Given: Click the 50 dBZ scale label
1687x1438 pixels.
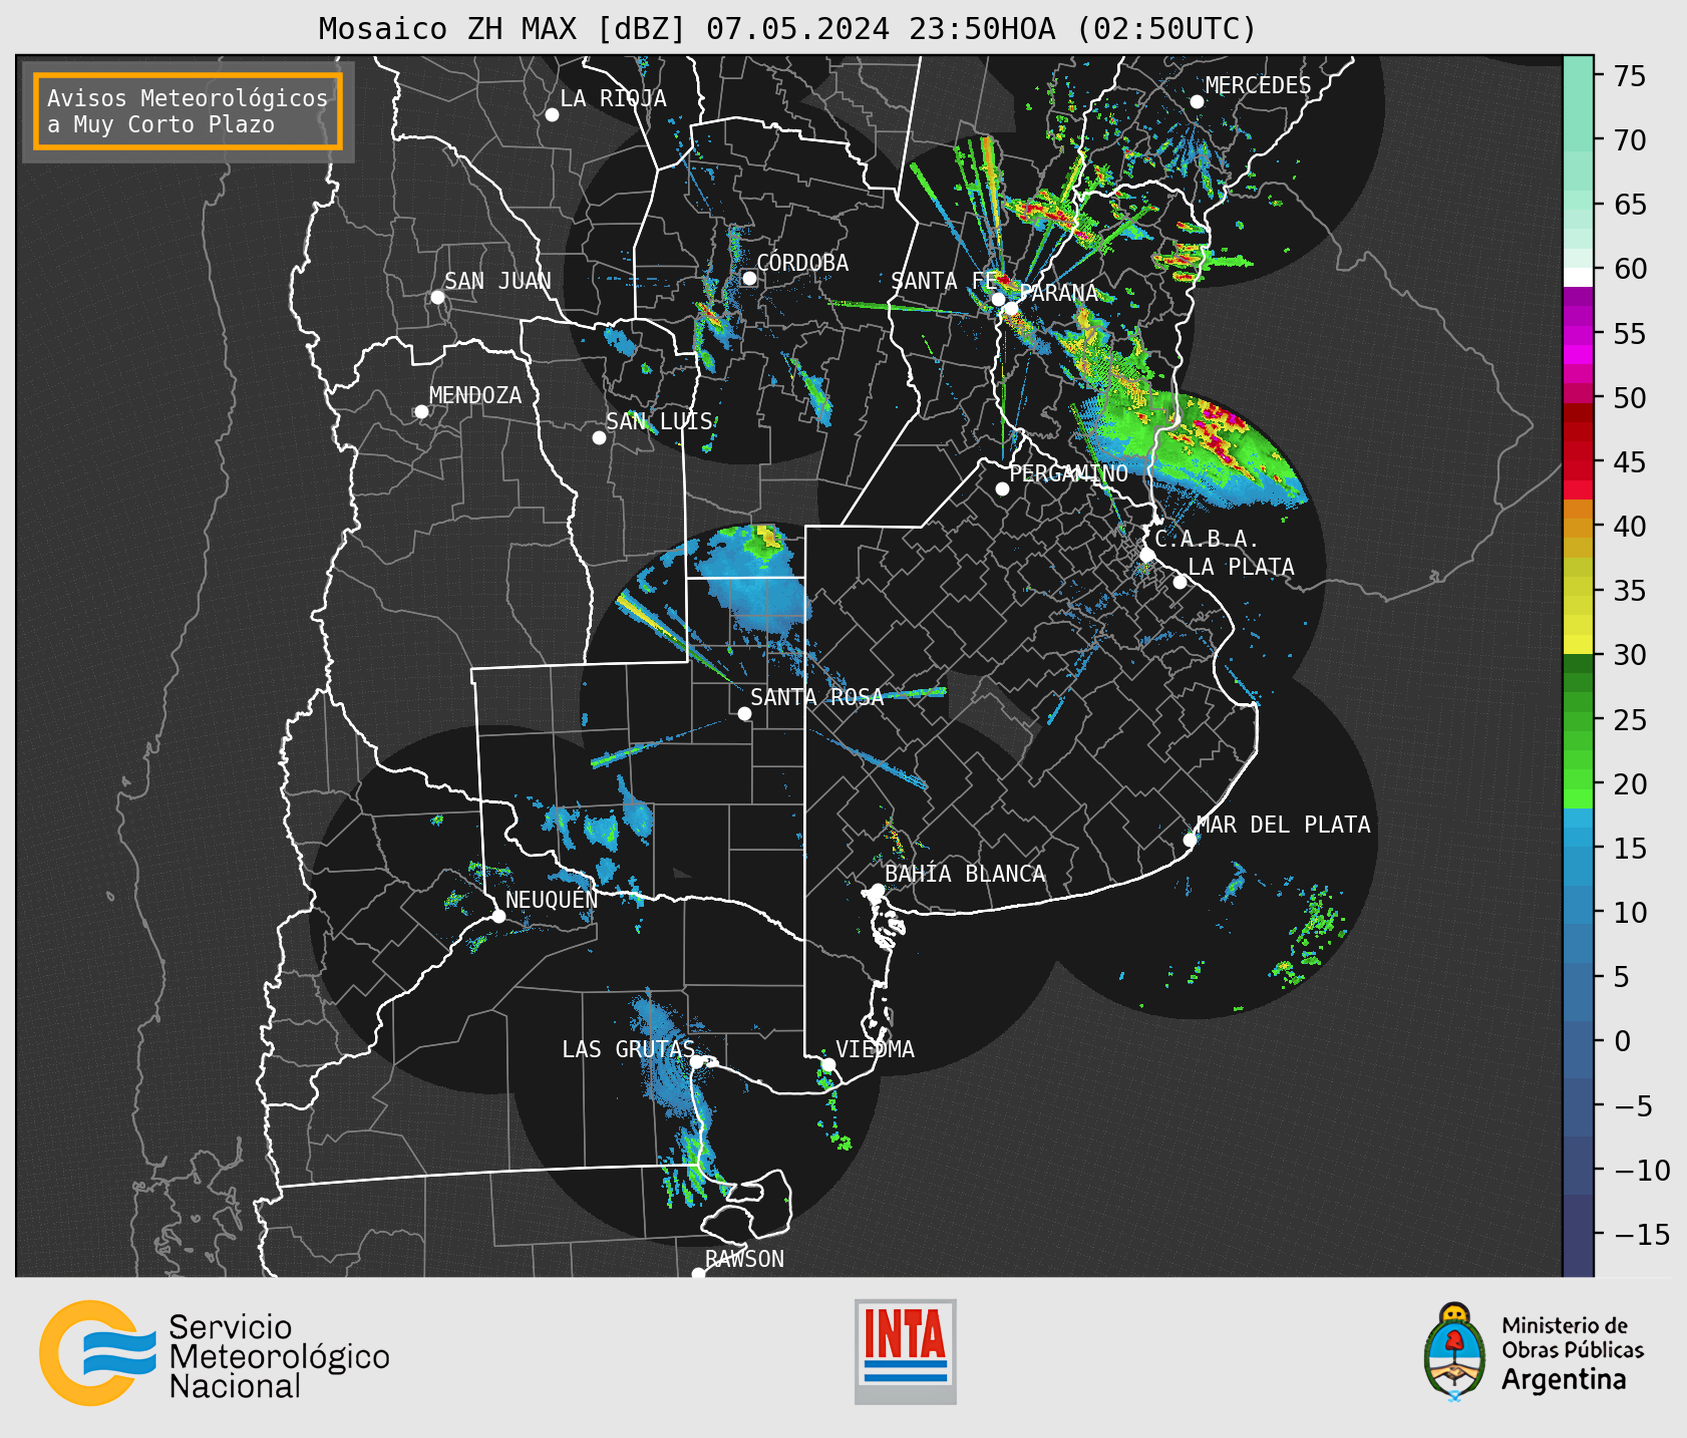Looking at the screenshot, I should coord(1629,398).
